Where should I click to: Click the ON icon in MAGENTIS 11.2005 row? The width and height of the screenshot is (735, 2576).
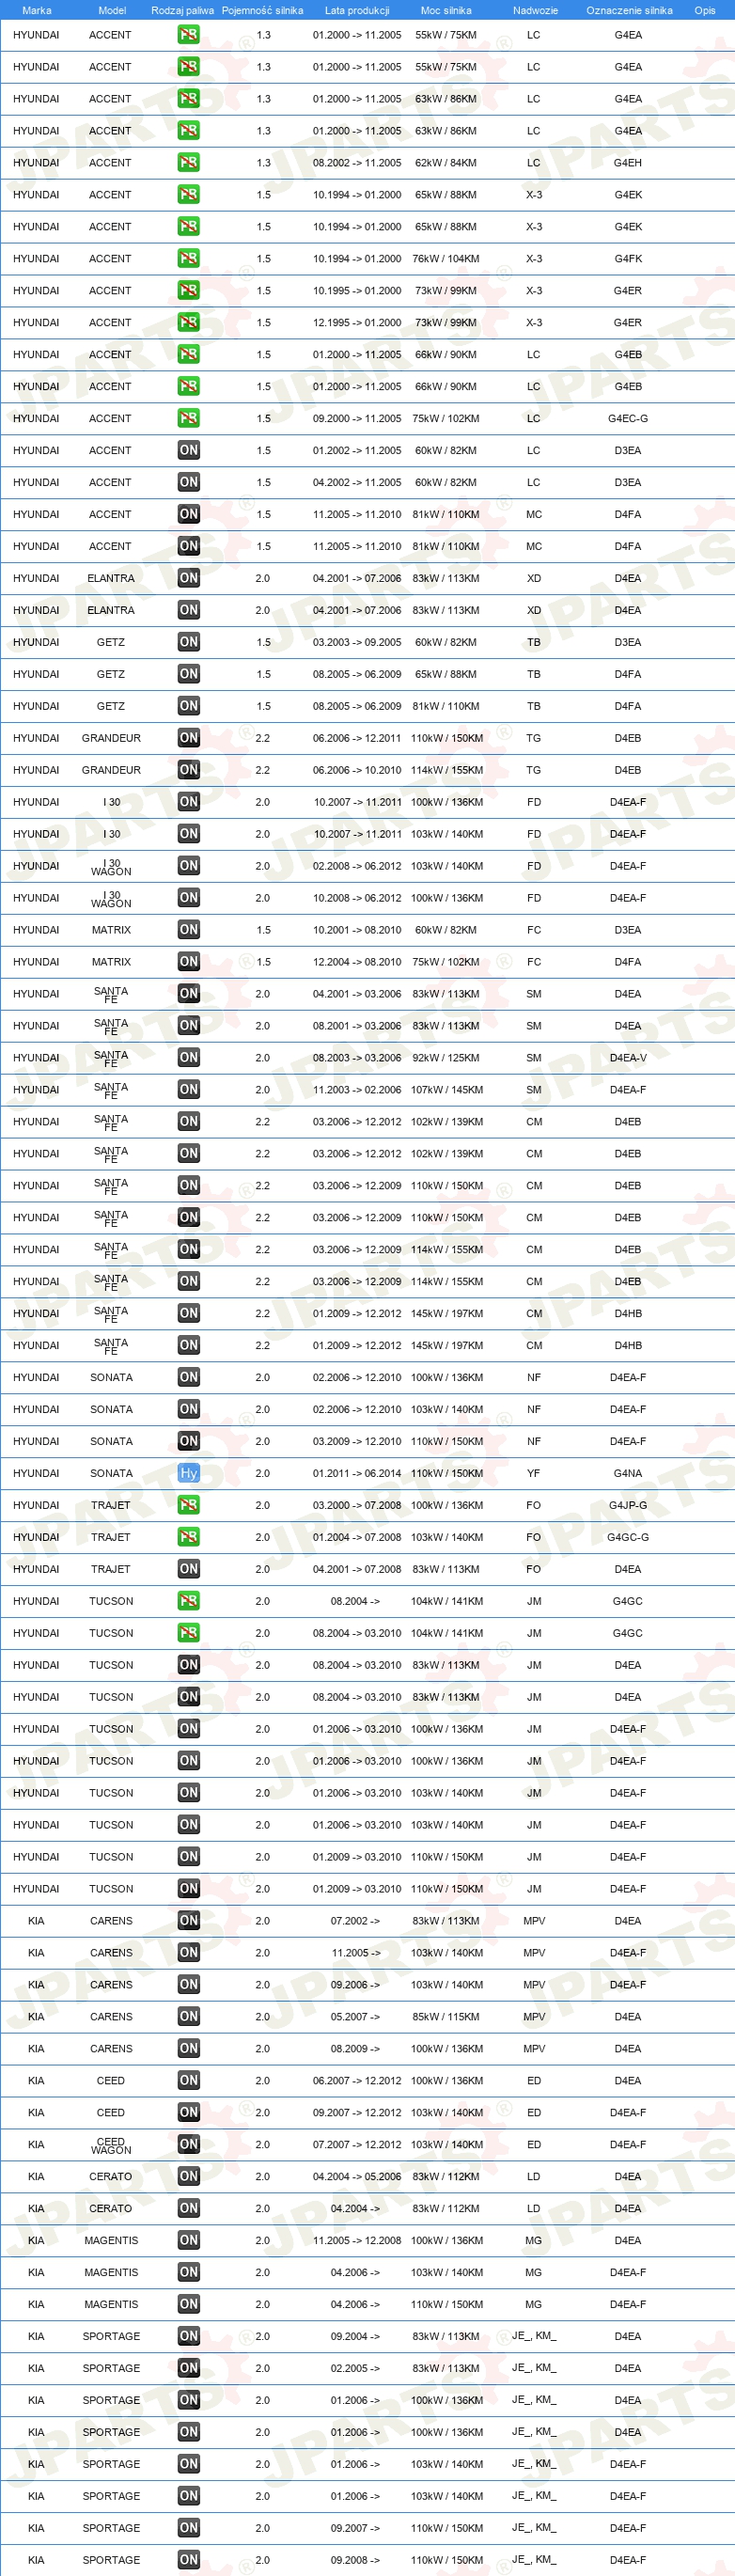(x=188, y=2241)
